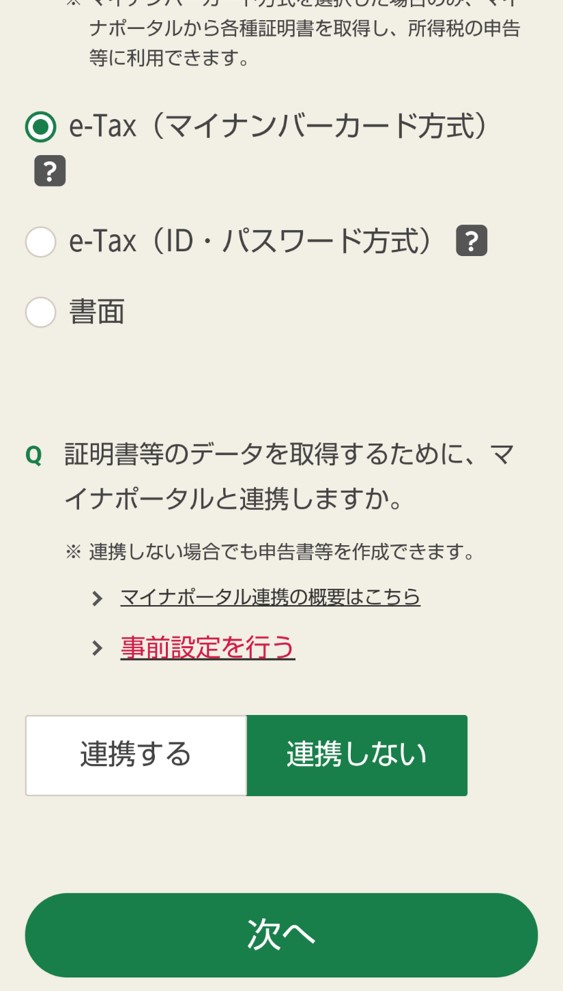Tap the 次へ button
The width and height of the screenshot is (563, 991).
(x=281, y=935)
